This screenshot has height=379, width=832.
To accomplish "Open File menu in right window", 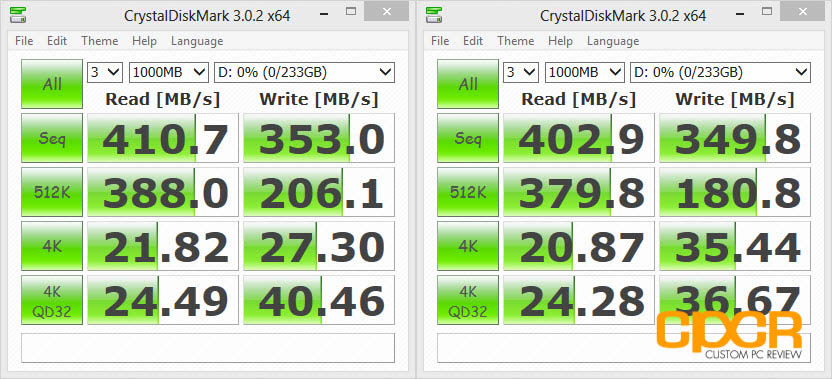I will point(440,41).
